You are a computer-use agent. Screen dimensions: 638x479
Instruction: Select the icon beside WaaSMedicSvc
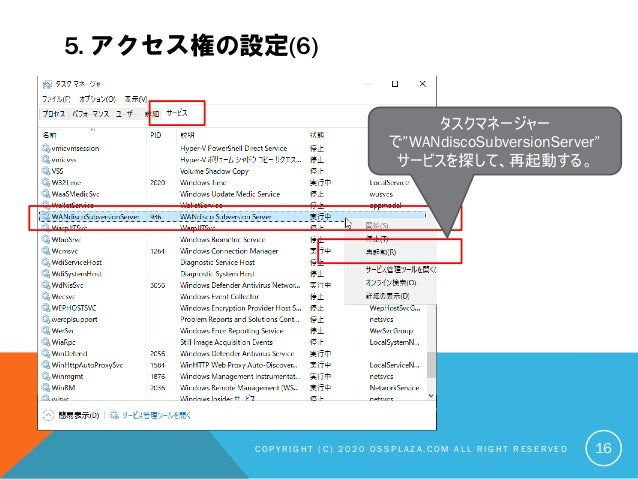coord(46,194)
